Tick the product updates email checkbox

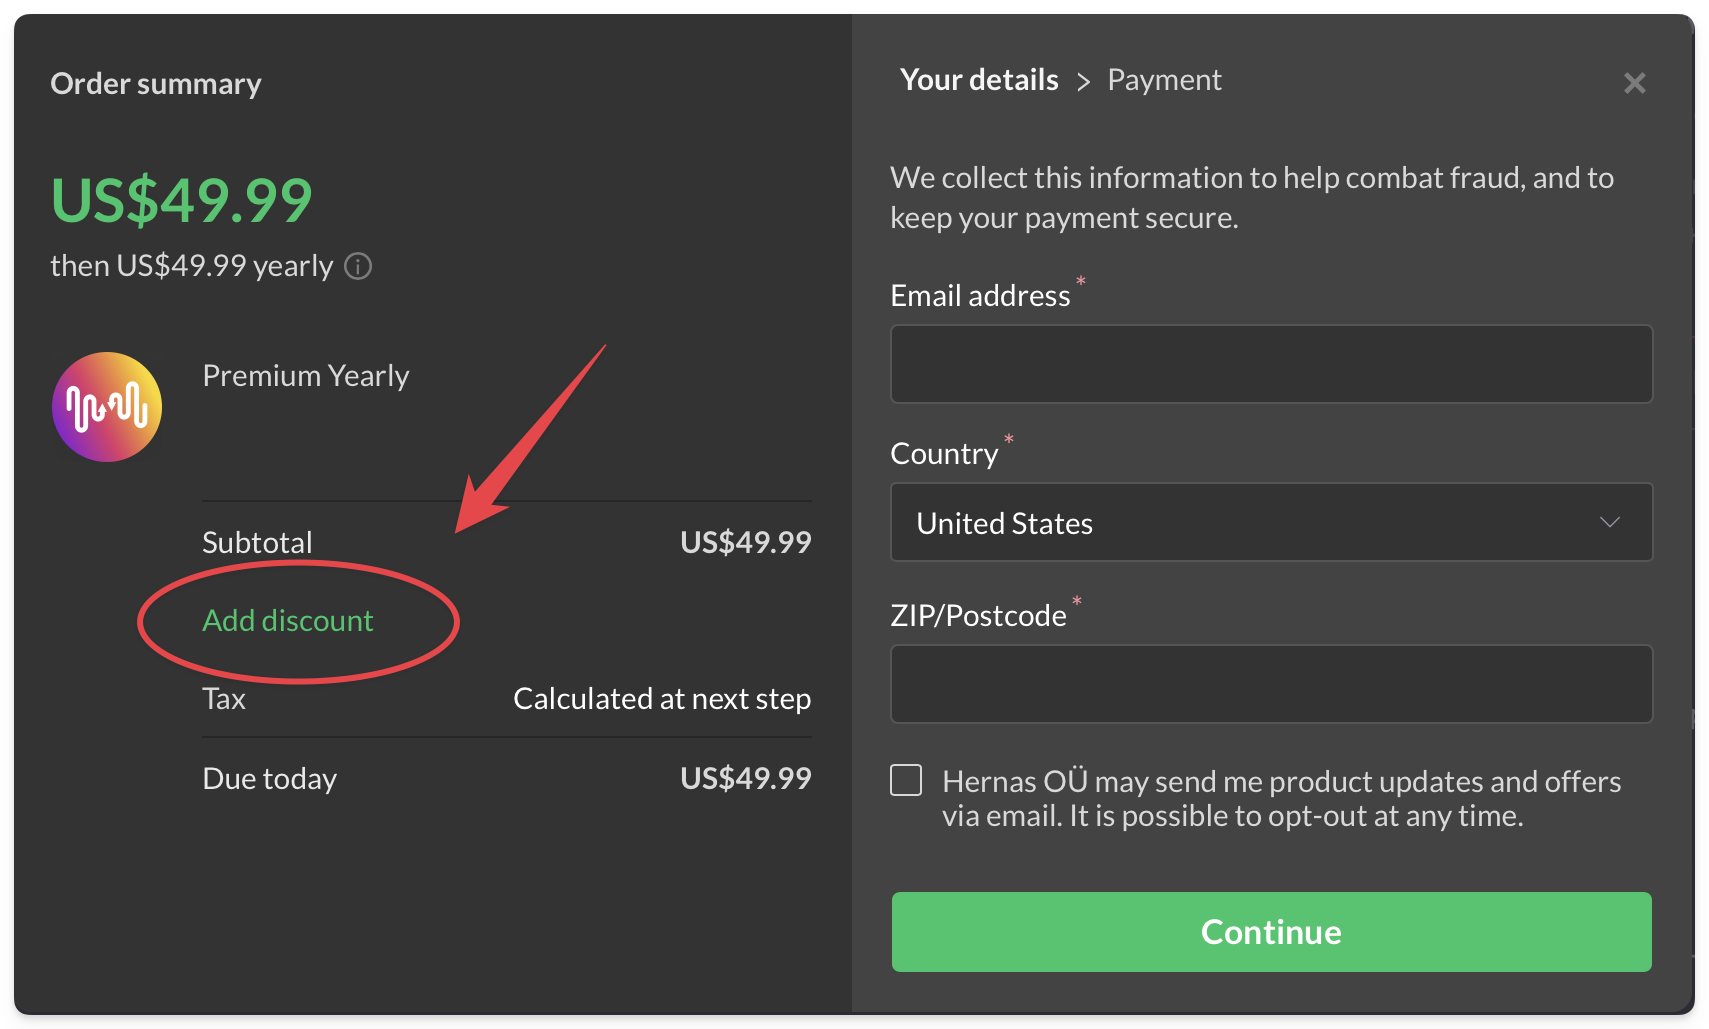906,780
